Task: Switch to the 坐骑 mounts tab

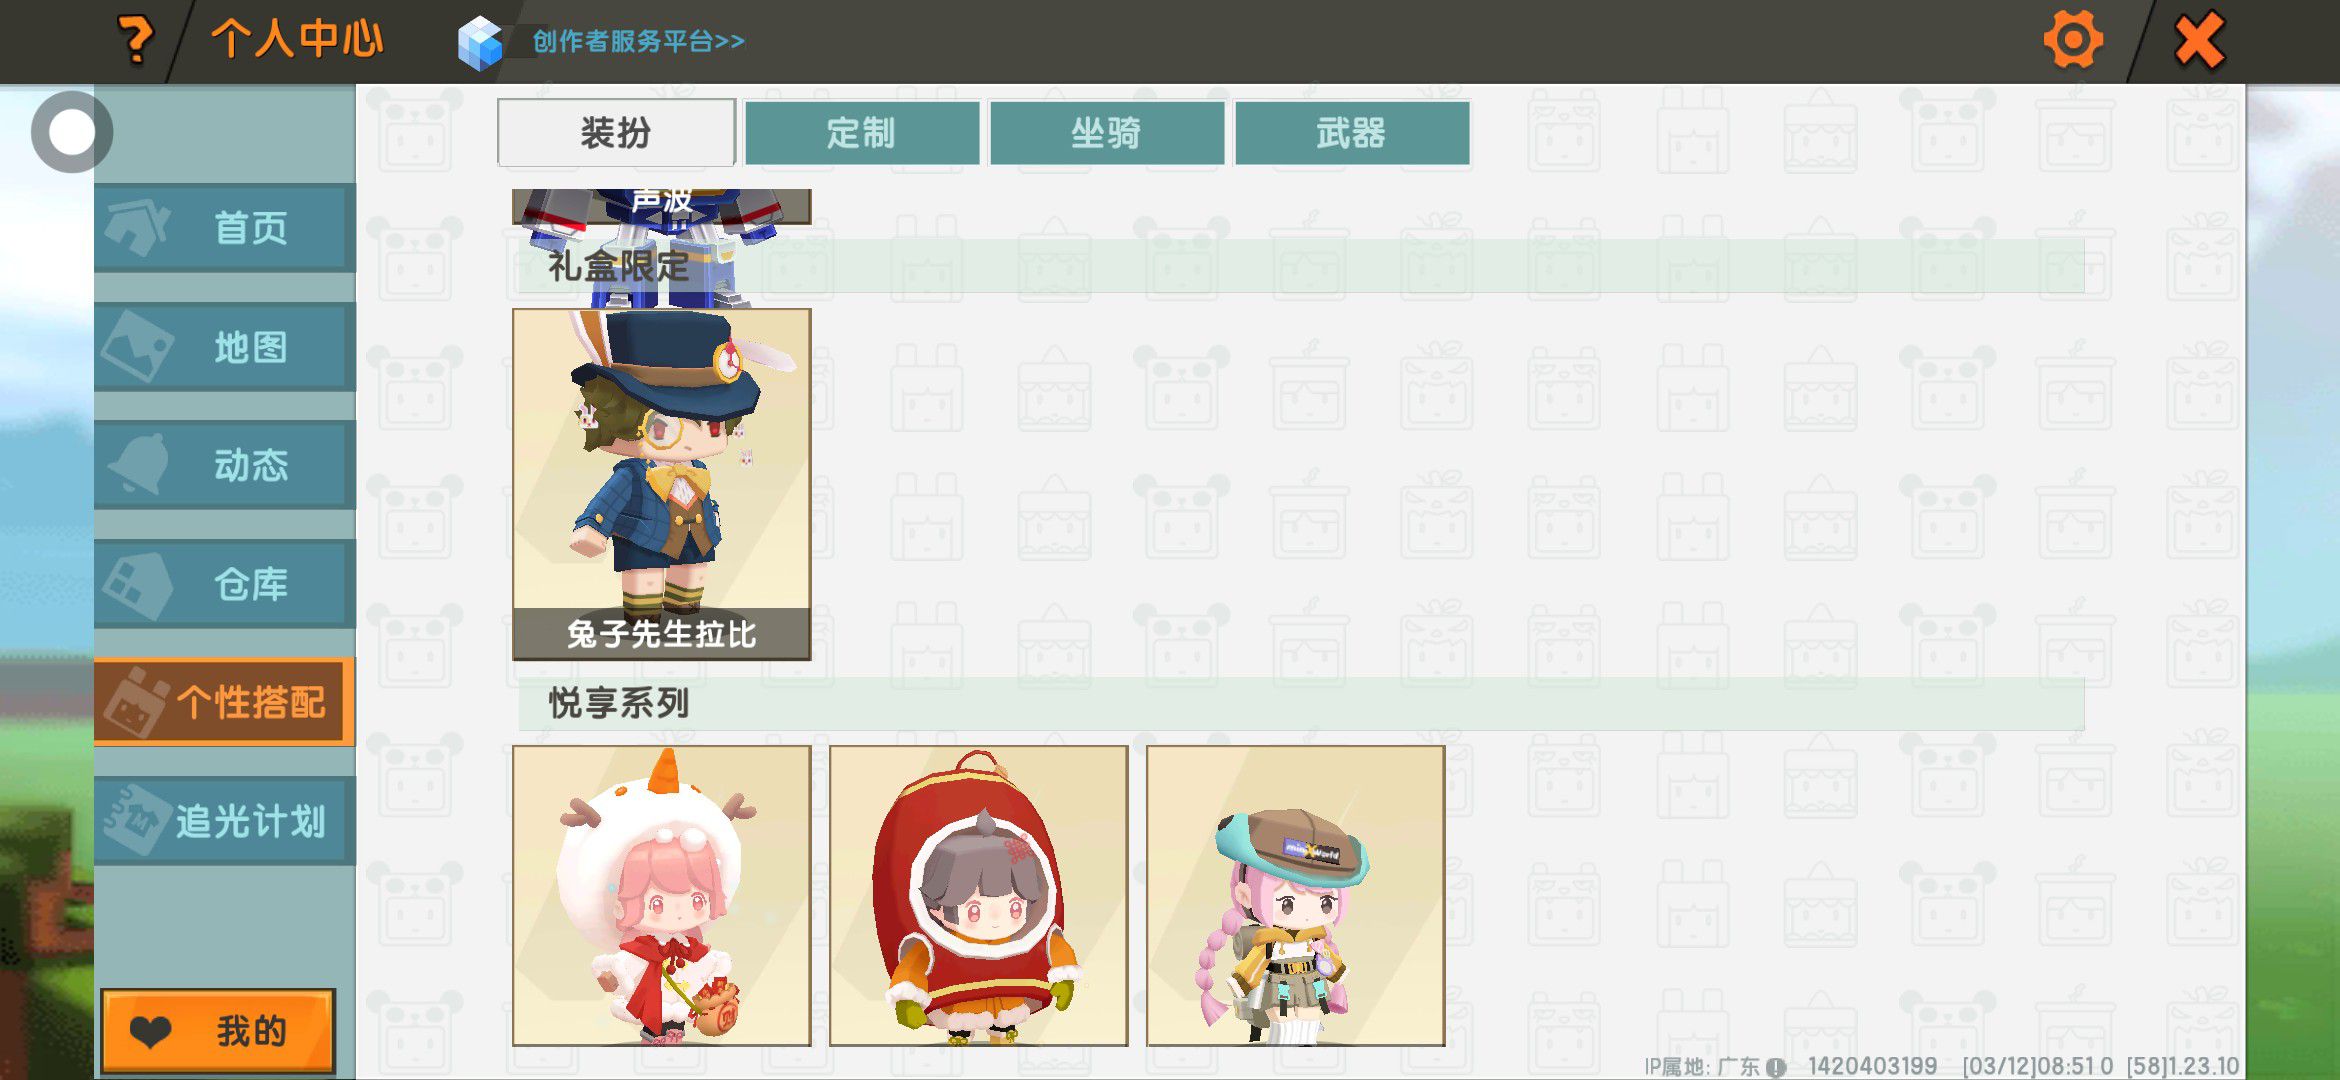Action: point(1107,132)
